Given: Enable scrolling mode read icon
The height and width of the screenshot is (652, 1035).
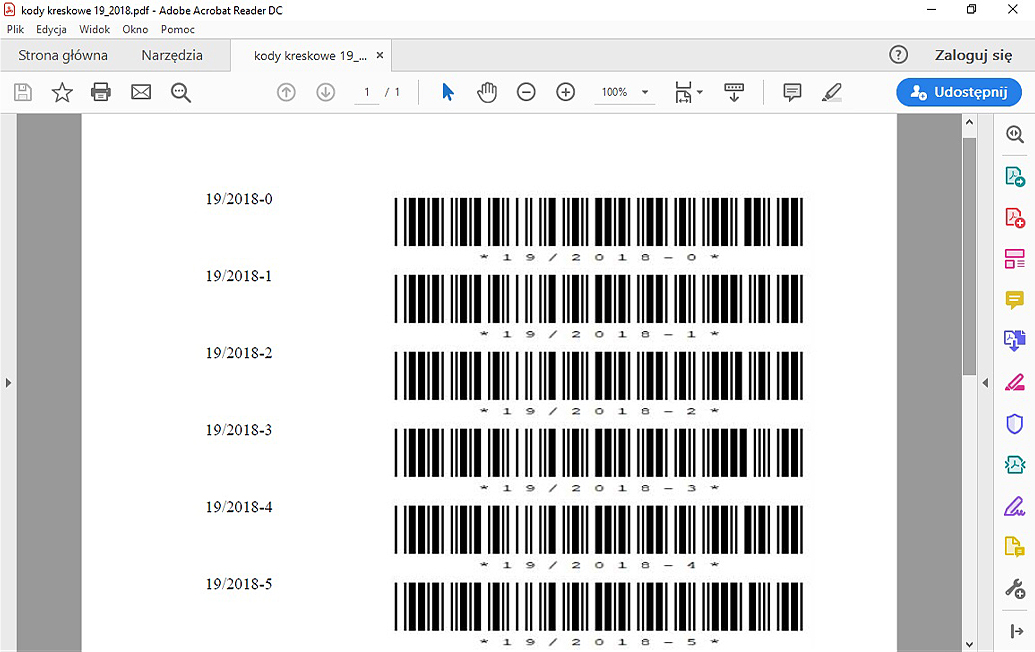Looking at the screenshot, I should [734, 92].
